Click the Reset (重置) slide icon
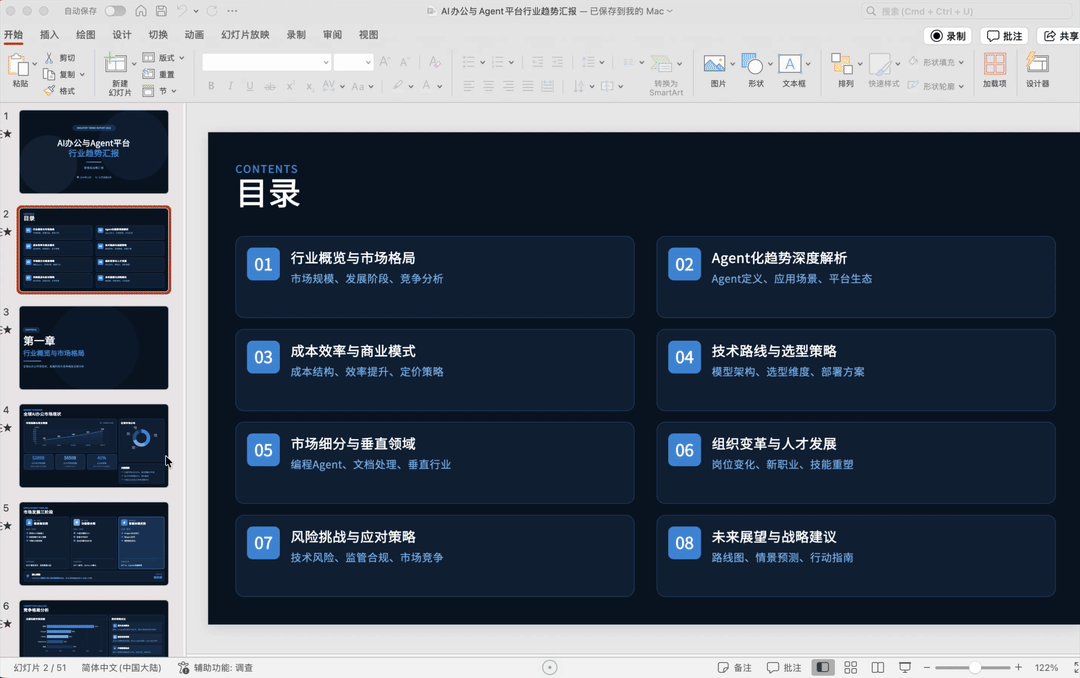The width and height of the screenshot is (1080, 678). 148,74
